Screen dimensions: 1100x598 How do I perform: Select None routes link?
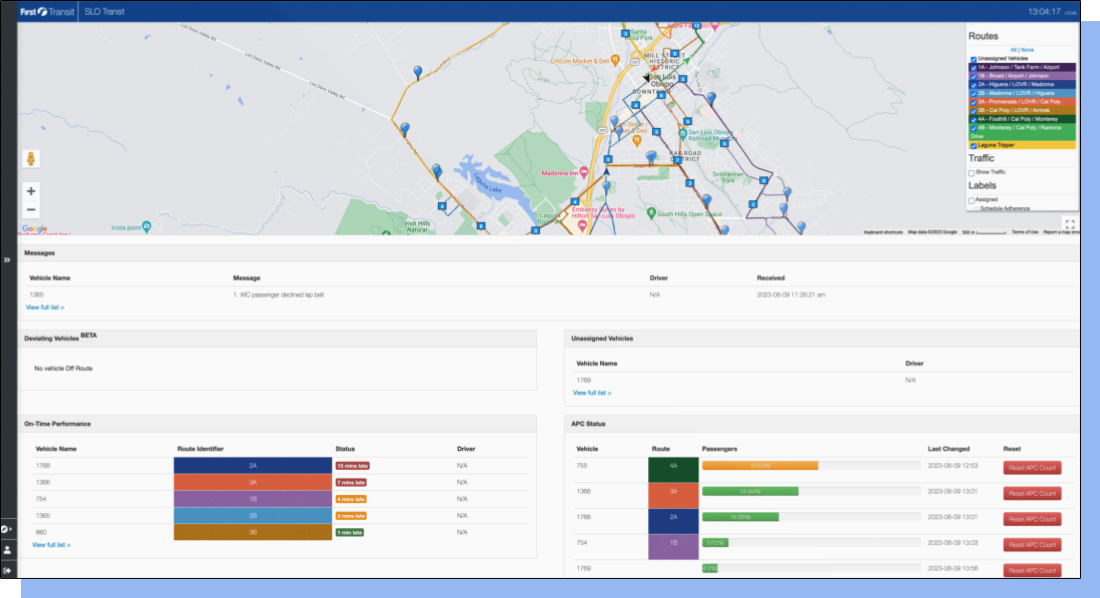tap(1027, 50)
